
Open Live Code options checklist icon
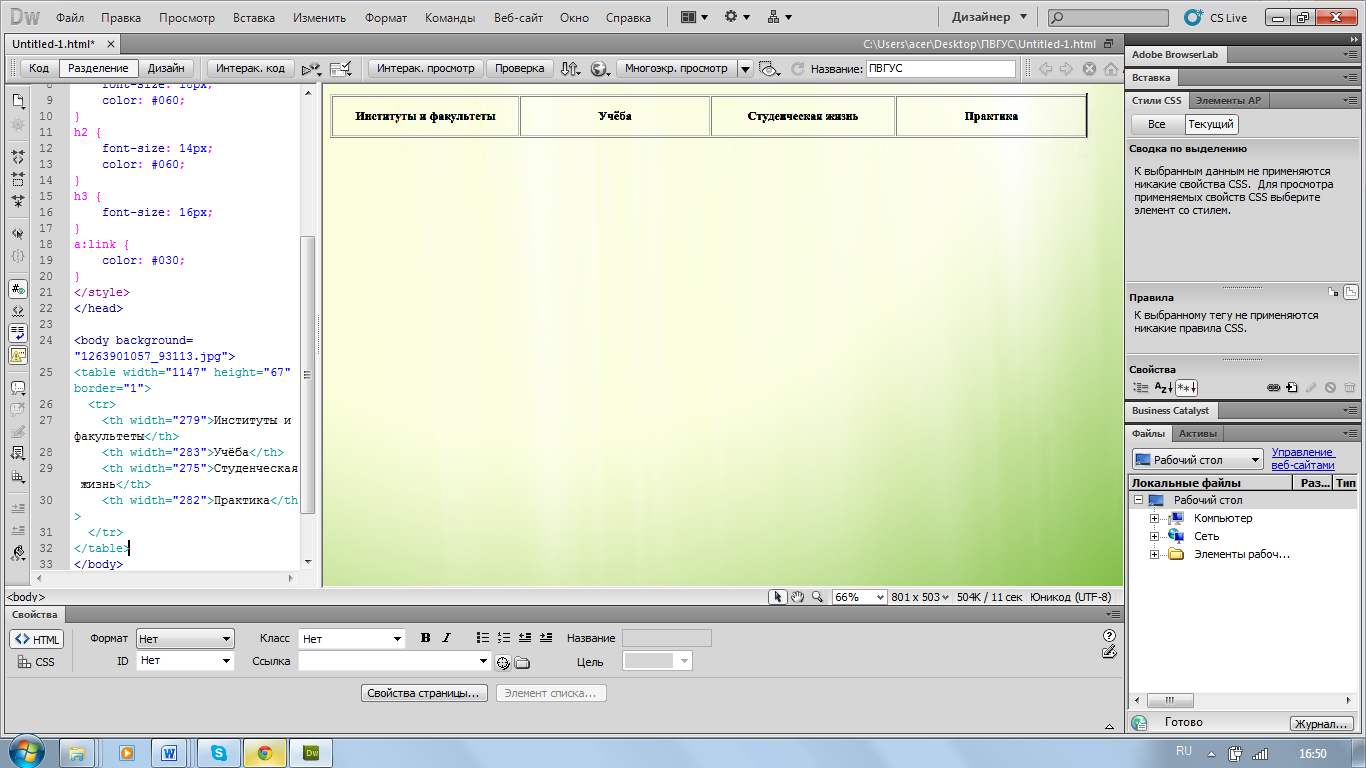[342, 69]
